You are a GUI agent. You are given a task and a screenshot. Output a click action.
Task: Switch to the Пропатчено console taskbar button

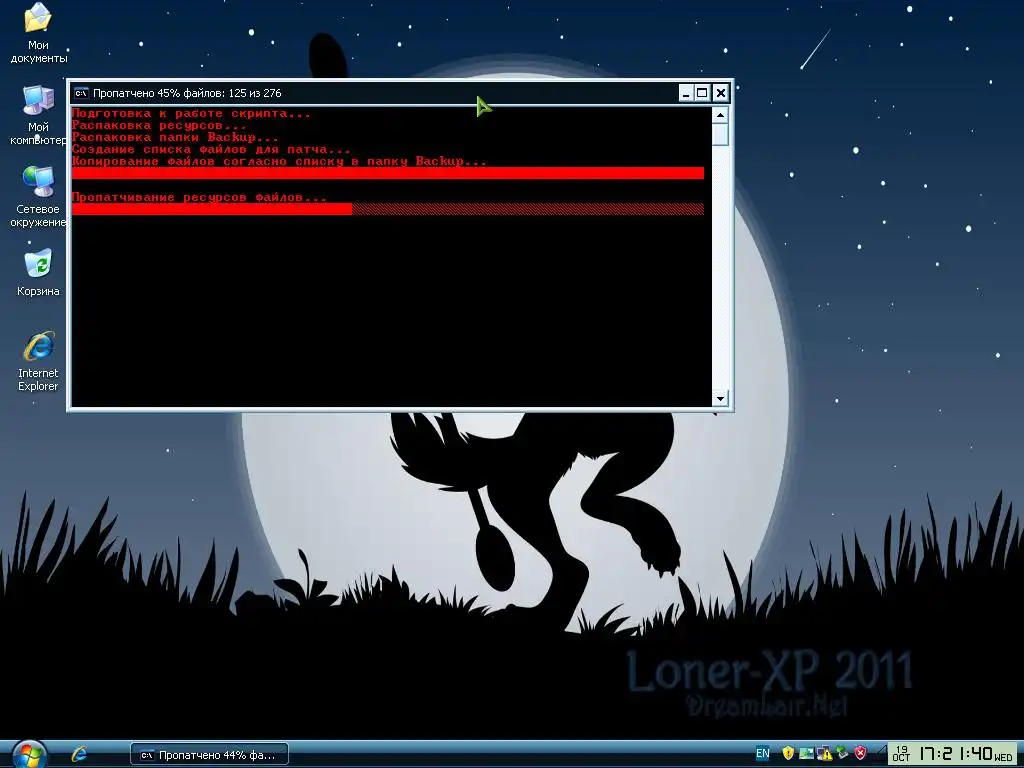pos(210,755)
